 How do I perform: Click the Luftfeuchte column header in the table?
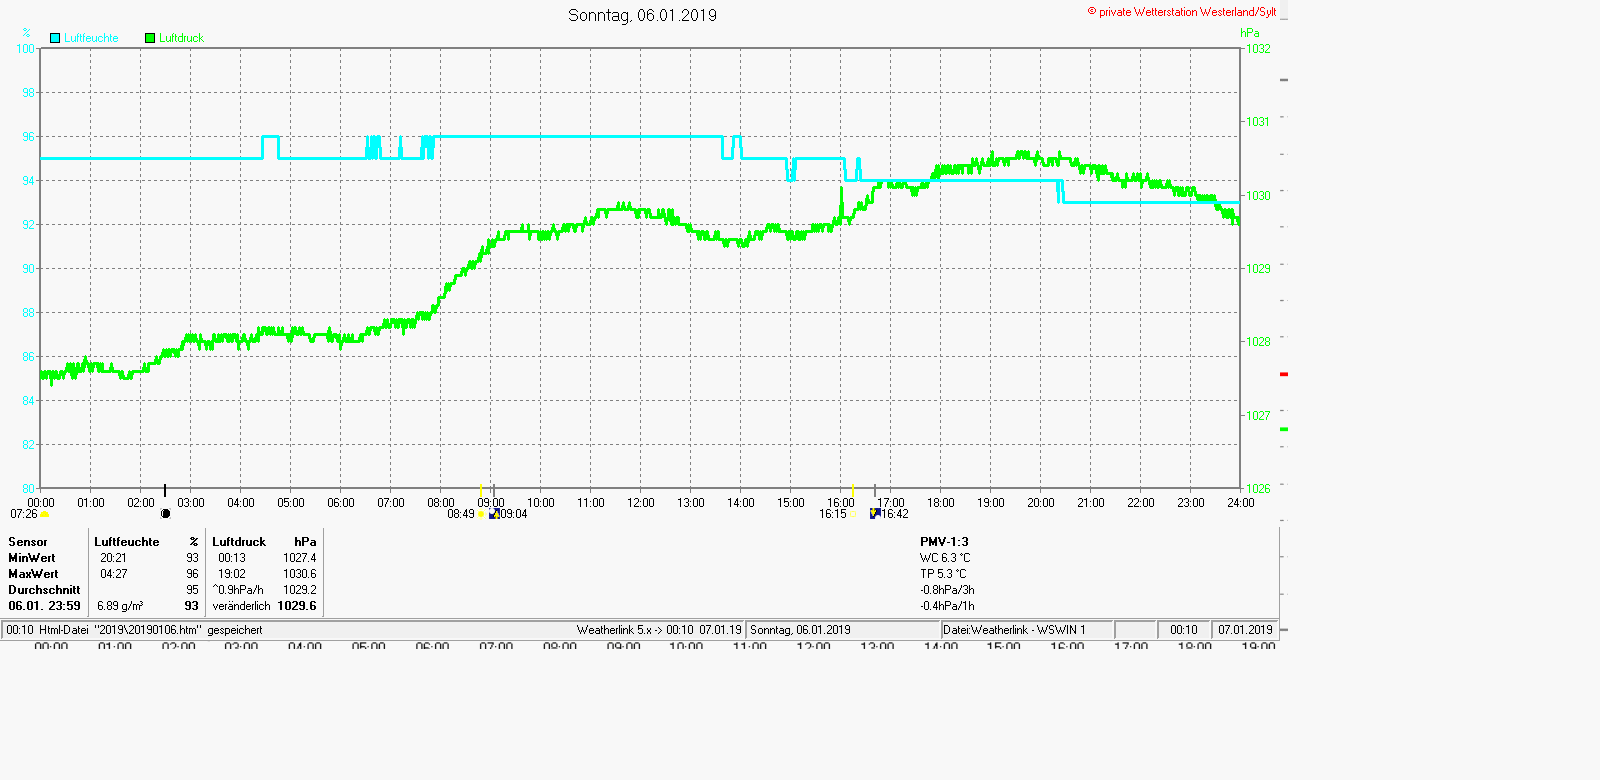(x=127, y=542)
